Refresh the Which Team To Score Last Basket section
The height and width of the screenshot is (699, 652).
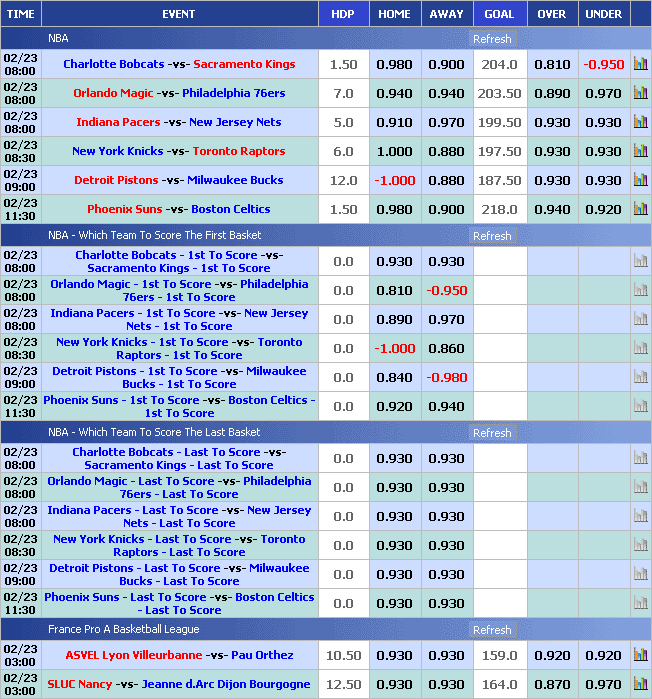(492, 433)
